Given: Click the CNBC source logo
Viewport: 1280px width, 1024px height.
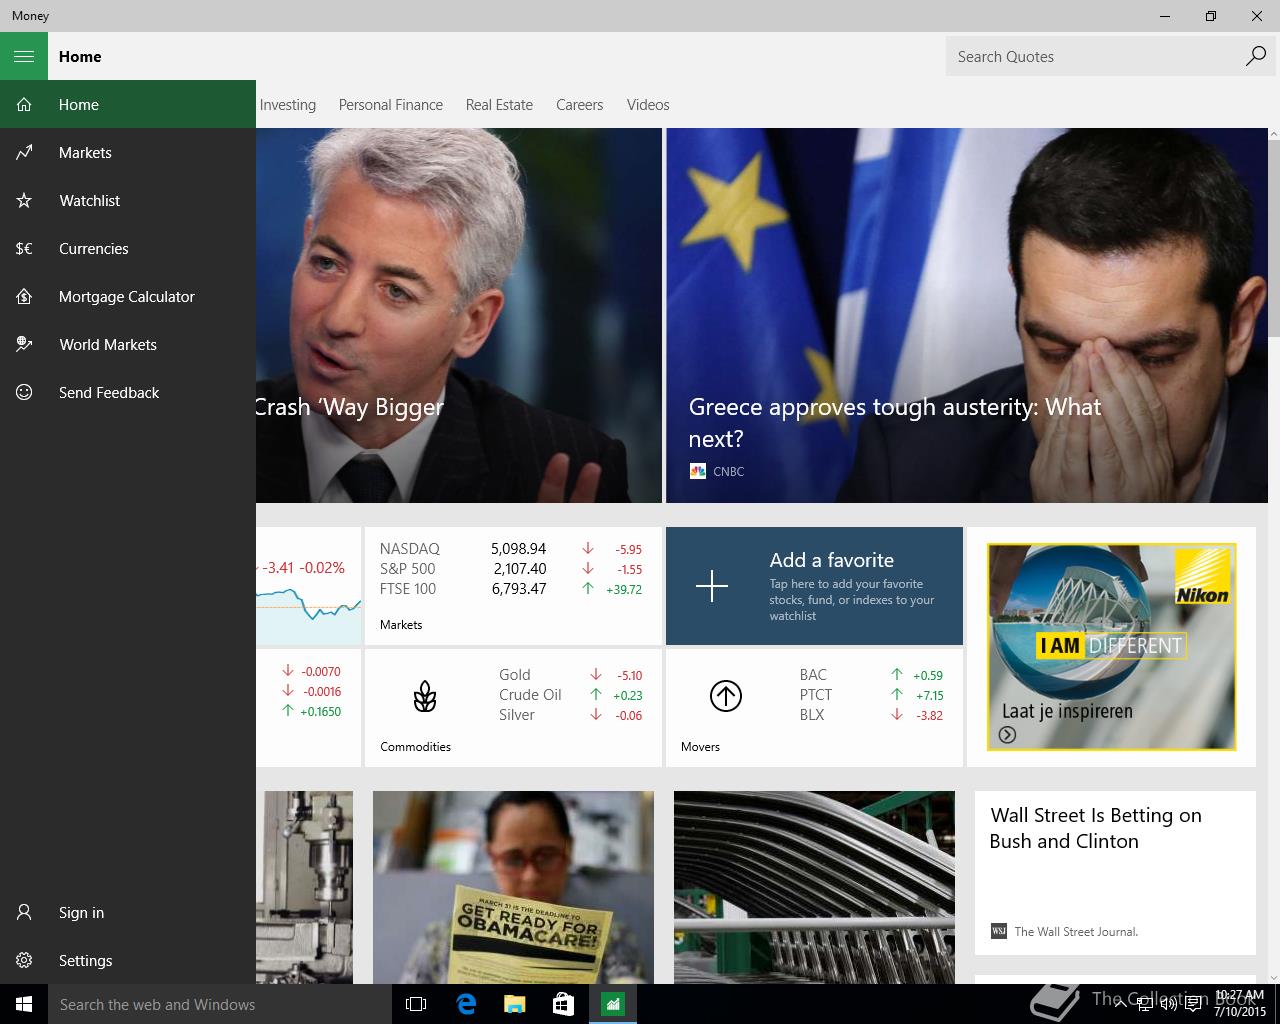Looking at the screenshot, I should click(x=698, y=471).
